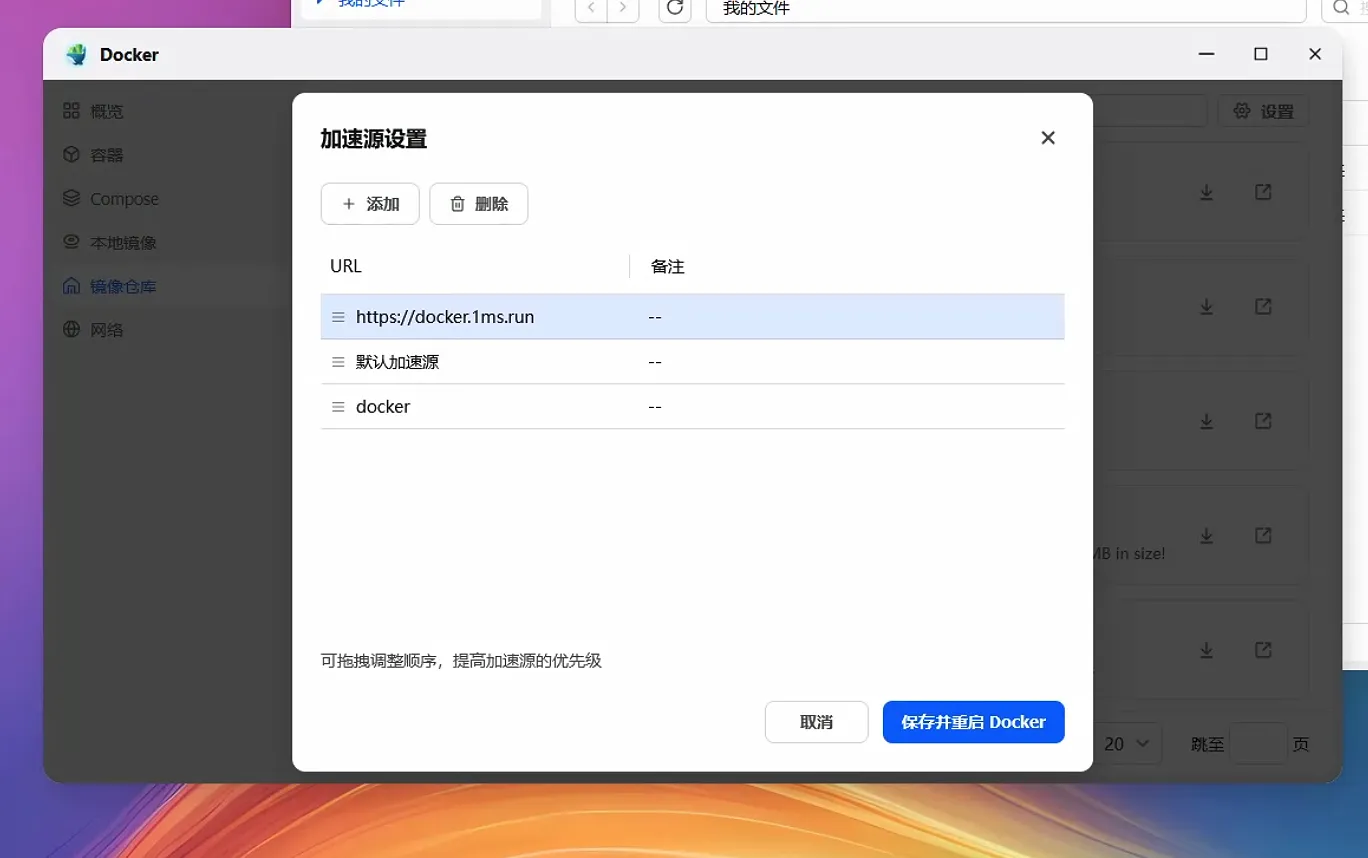Click the 取消 button
This screenshot has width=1368, height=858.
tap(816, 722)
